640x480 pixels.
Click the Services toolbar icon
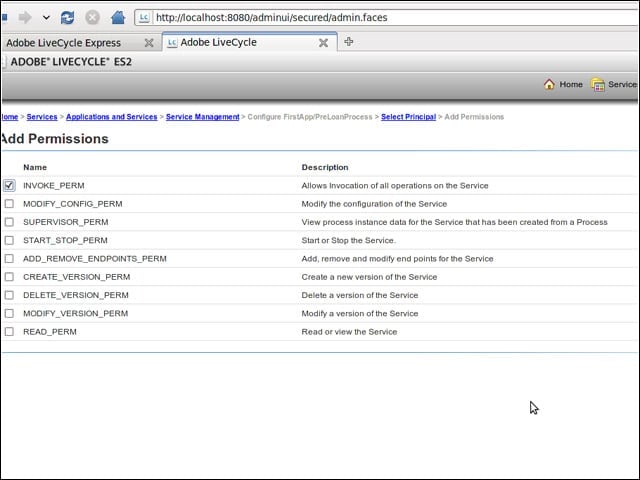(598, 84)
